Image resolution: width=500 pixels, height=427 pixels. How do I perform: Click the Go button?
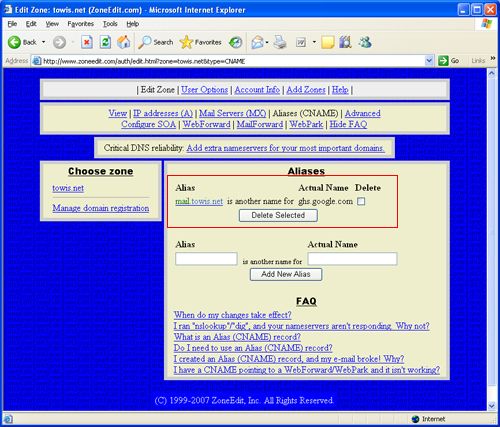(x=449, y=61)
